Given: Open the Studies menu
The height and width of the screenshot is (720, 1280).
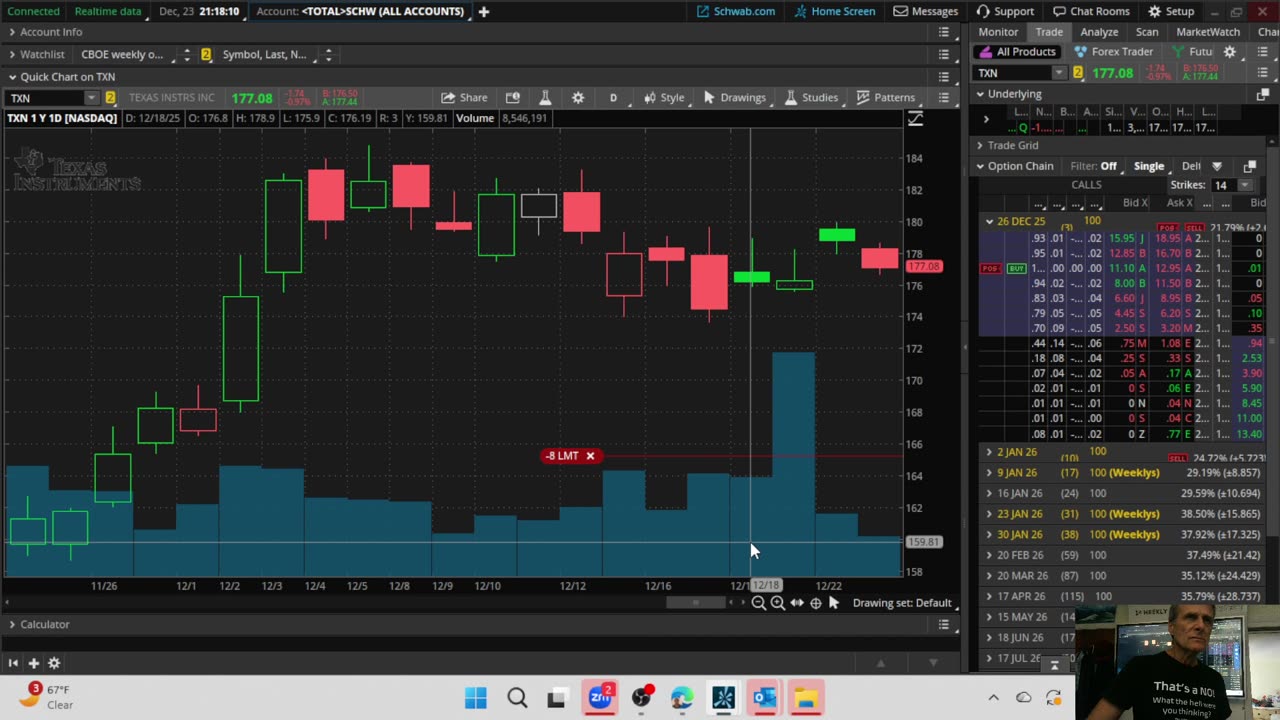Looking at the screenshot, I should (x=811, y=98).
